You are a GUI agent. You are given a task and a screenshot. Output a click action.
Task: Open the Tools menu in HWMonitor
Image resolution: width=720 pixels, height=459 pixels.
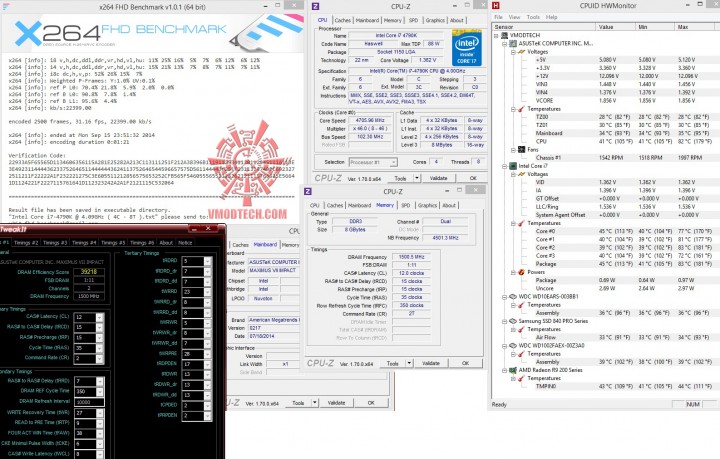pos(533,17)
